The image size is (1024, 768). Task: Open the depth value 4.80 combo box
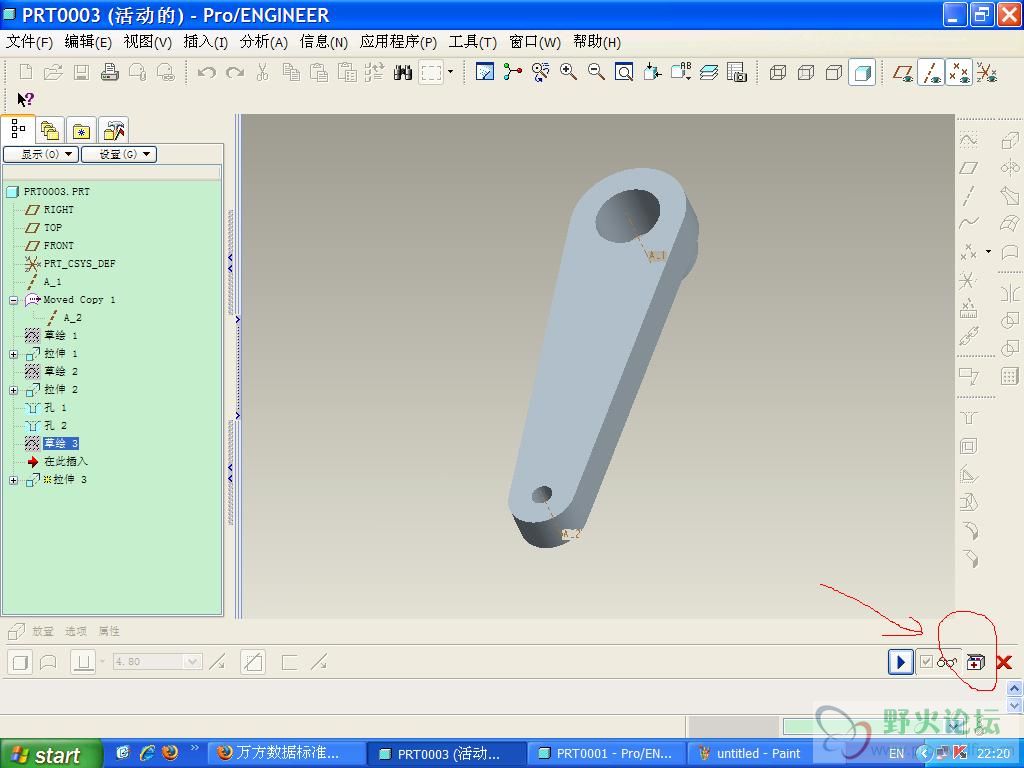pyautogui.click(x=157, y=662)
